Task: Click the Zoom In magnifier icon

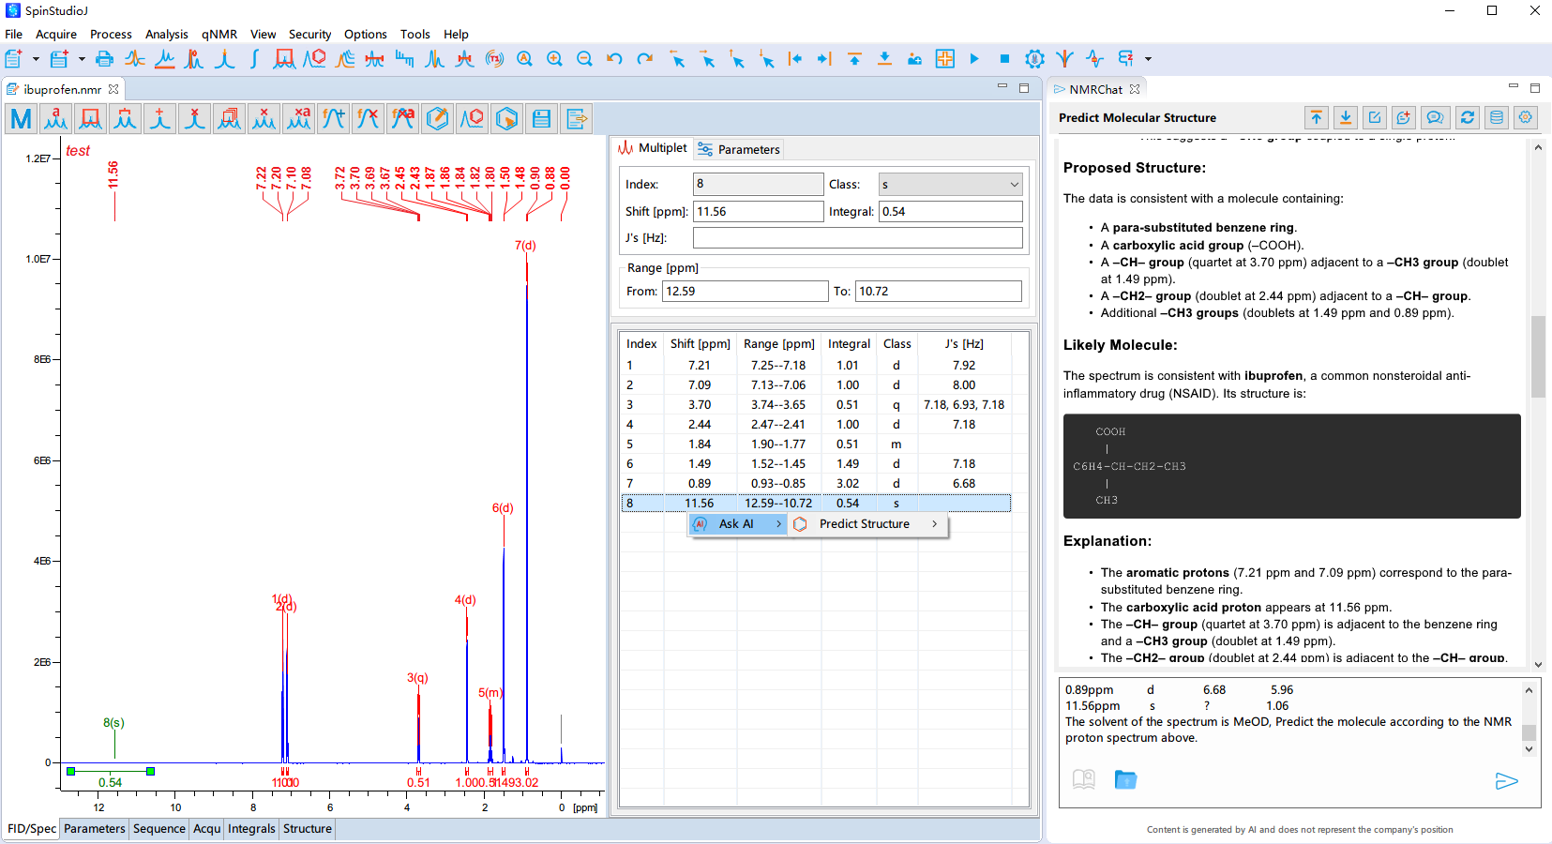Action: (554, 59)
